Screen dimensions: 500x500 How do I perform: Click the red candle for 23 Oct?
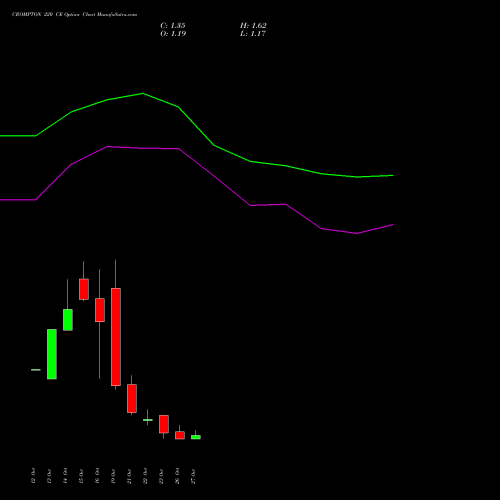(x=164, y=424)
